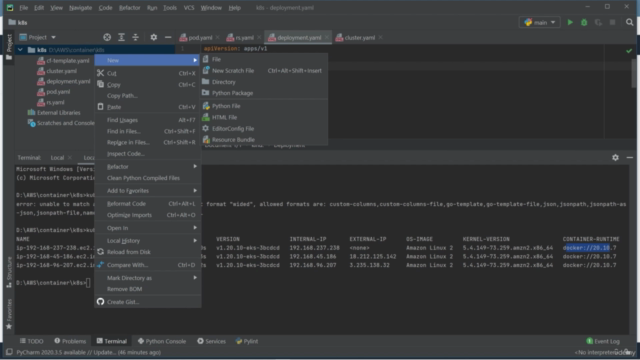Select Create Gist in context menu

(147, 302)
